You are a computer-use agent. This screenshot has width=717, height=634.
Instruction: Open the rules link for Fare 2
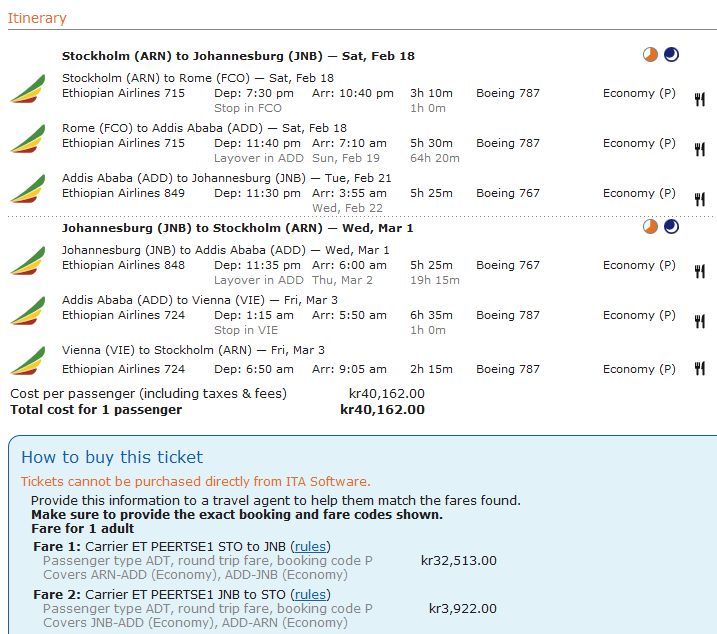pos(310,595)
